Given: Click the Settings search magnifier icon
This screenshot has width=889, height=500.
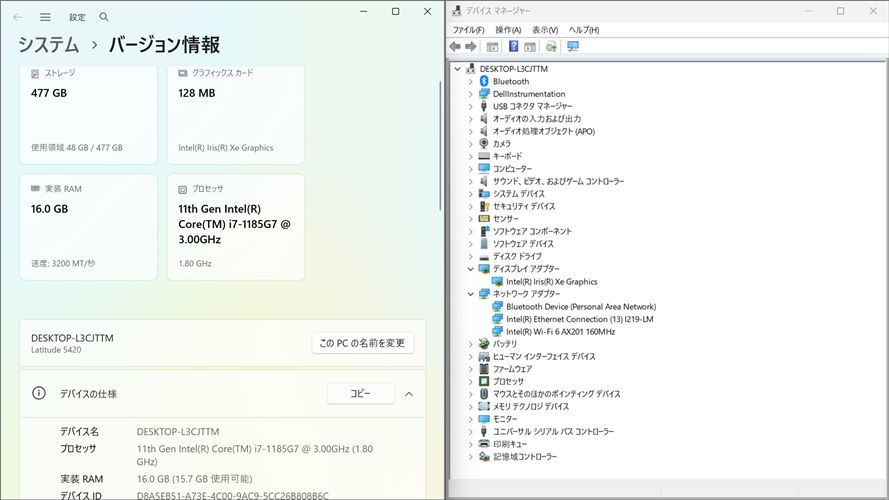Looking at the screenshot, I should point(104,17).
